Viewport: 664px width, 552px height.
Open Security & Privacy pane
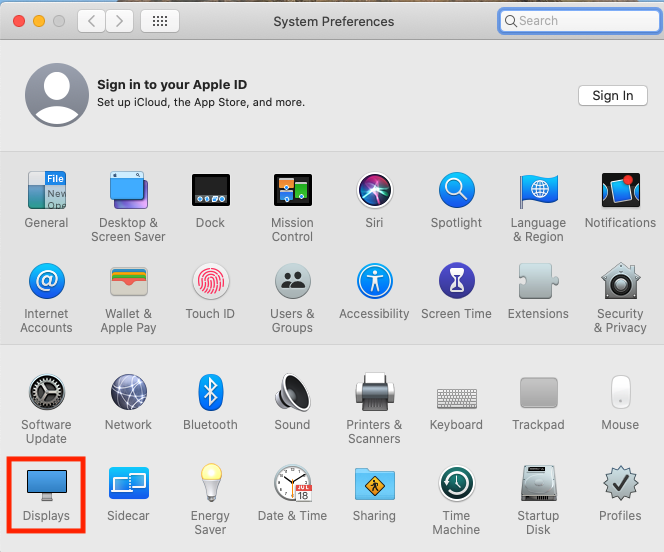click(620, 283)
